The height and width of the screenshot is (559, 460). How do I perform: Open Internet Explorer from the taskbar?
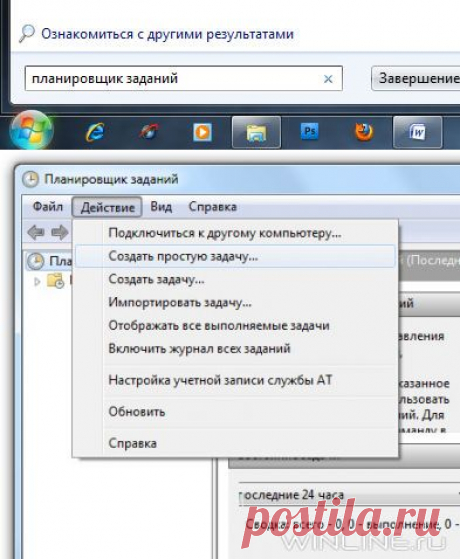click(x=95, y=132)
